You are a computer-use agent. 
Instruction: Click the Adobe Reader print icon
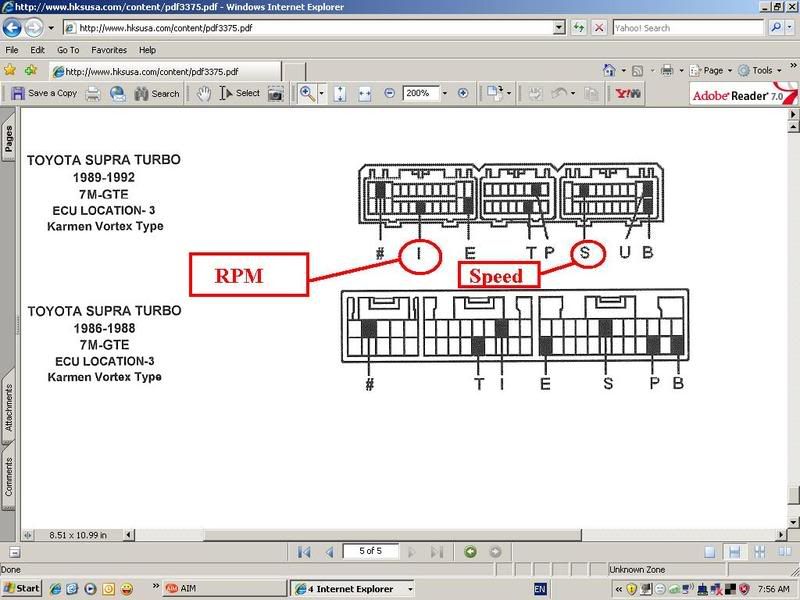pyautogui.click(x=92, y=93)
